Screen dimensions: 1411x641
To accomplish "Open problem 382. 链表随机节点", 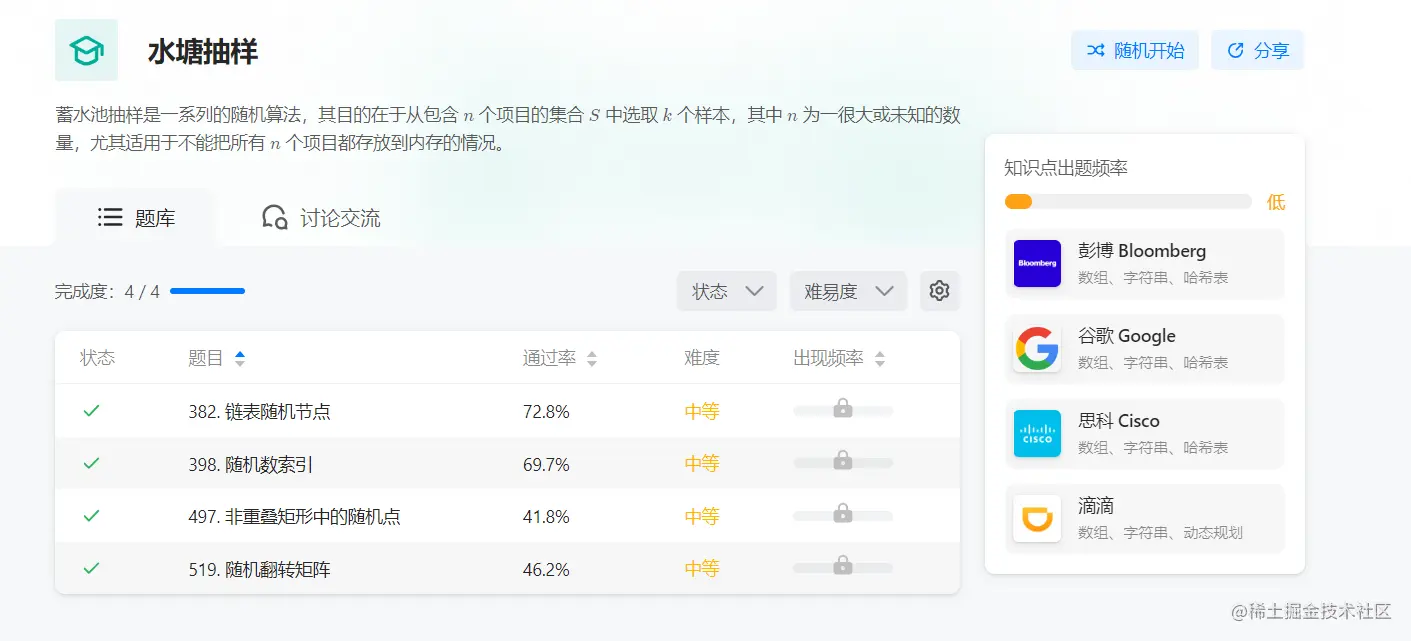I will click(259, 411).
